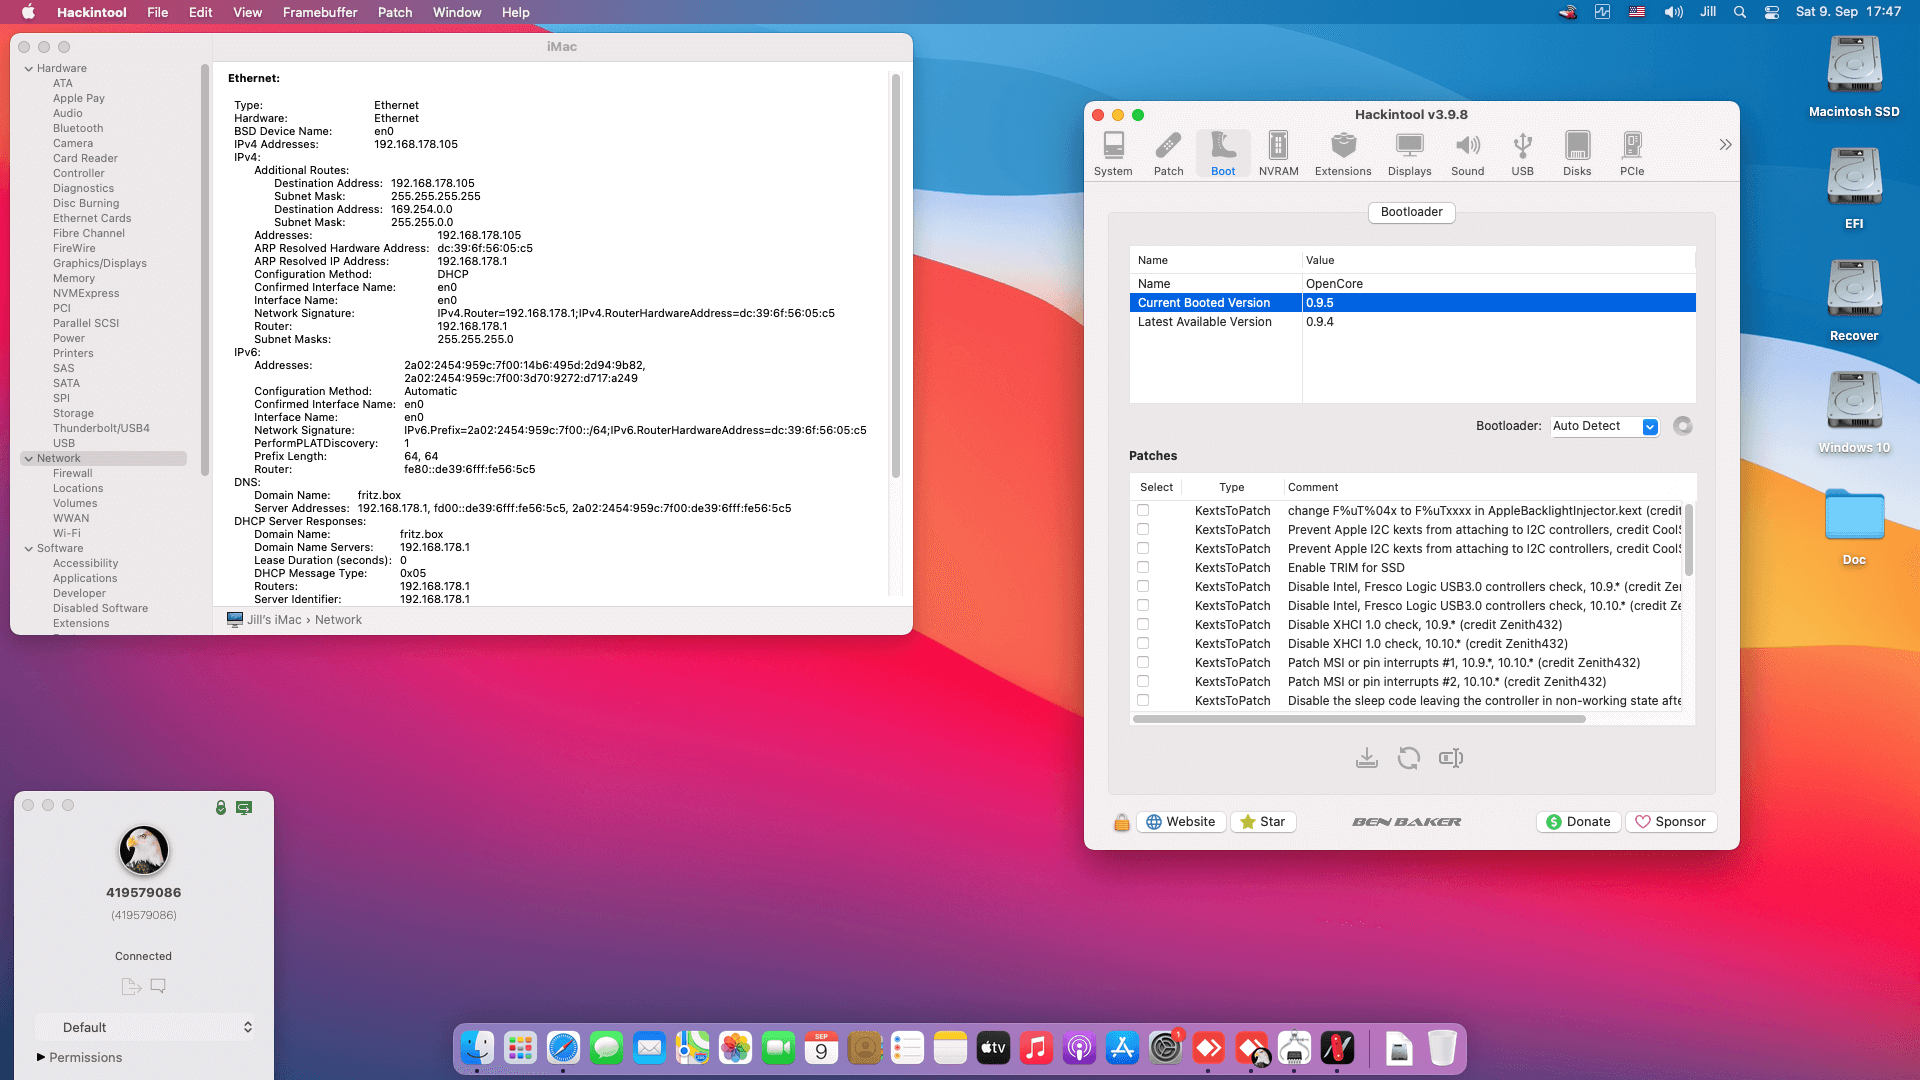The height and width of the screenshot is (1080, 1920).
Task: Click the vertical scrollbar in Patches table
Action: (1689, 540)
